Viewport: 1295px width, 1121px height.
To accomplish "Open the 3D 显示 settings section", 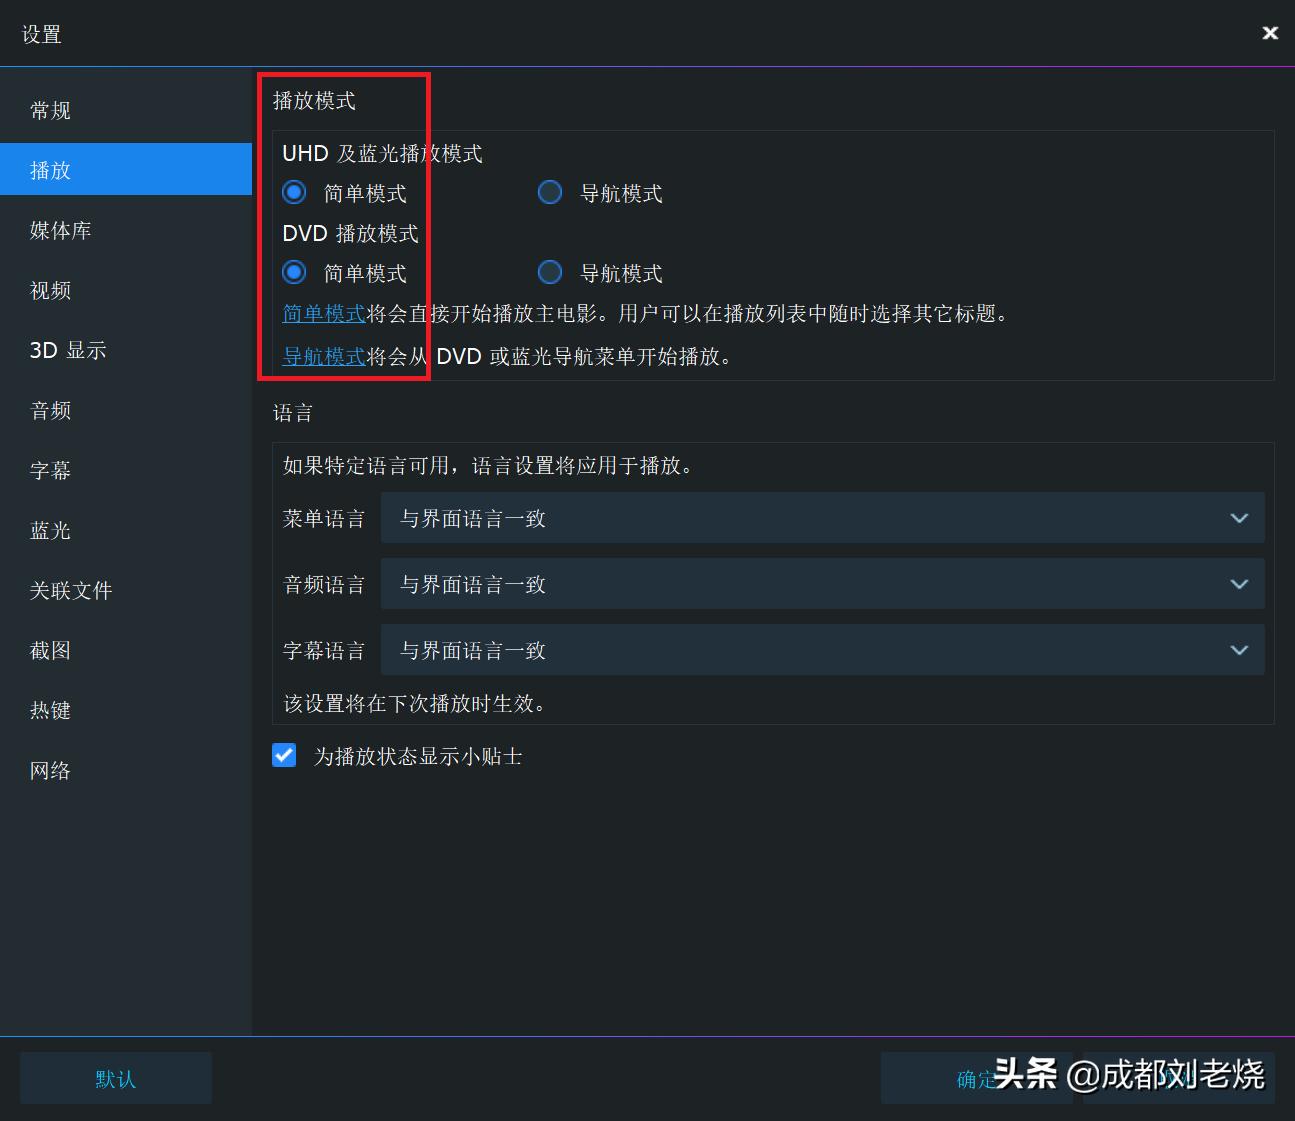I will coord(66,350).
